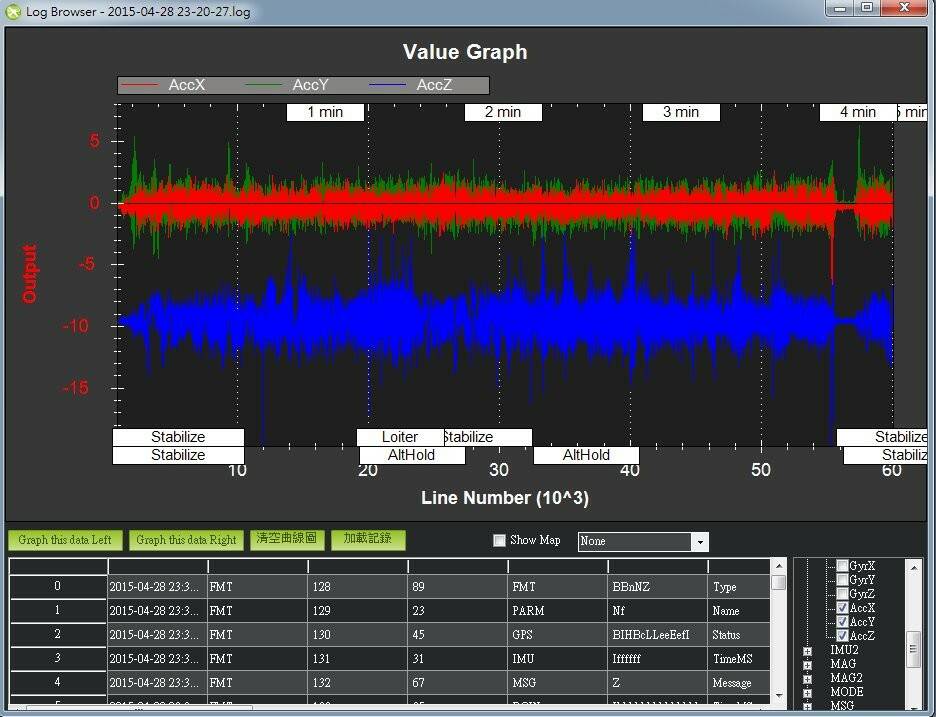Select row header 0 in the table
Image resolution: width=936 pixels, height=717 pixels.
coord(58,586)
